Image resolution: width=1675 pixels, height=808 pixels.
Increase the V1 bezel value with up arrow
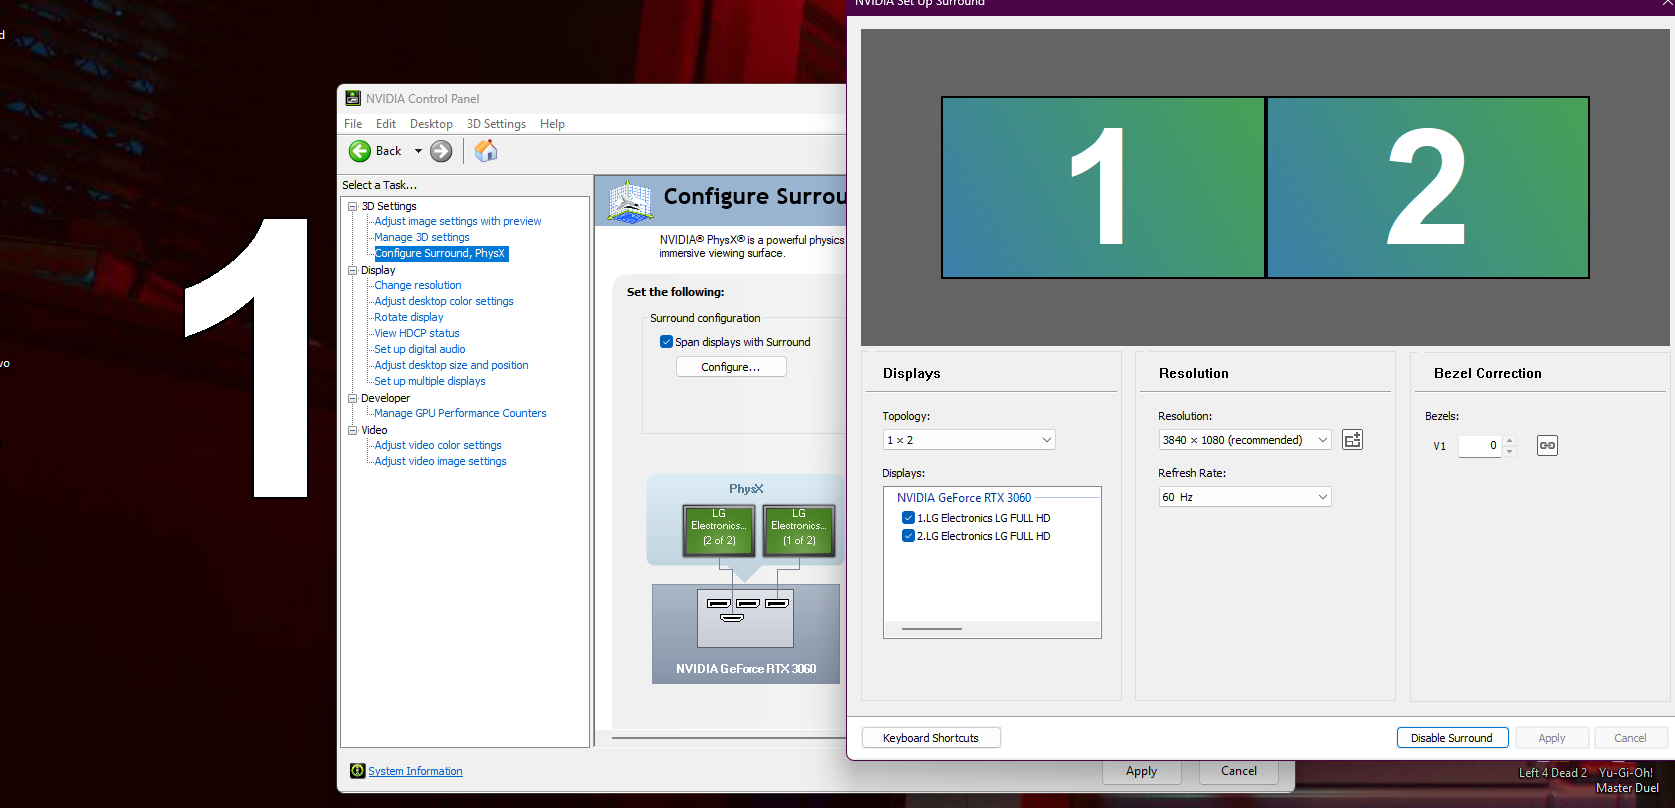coord(1510,441)
